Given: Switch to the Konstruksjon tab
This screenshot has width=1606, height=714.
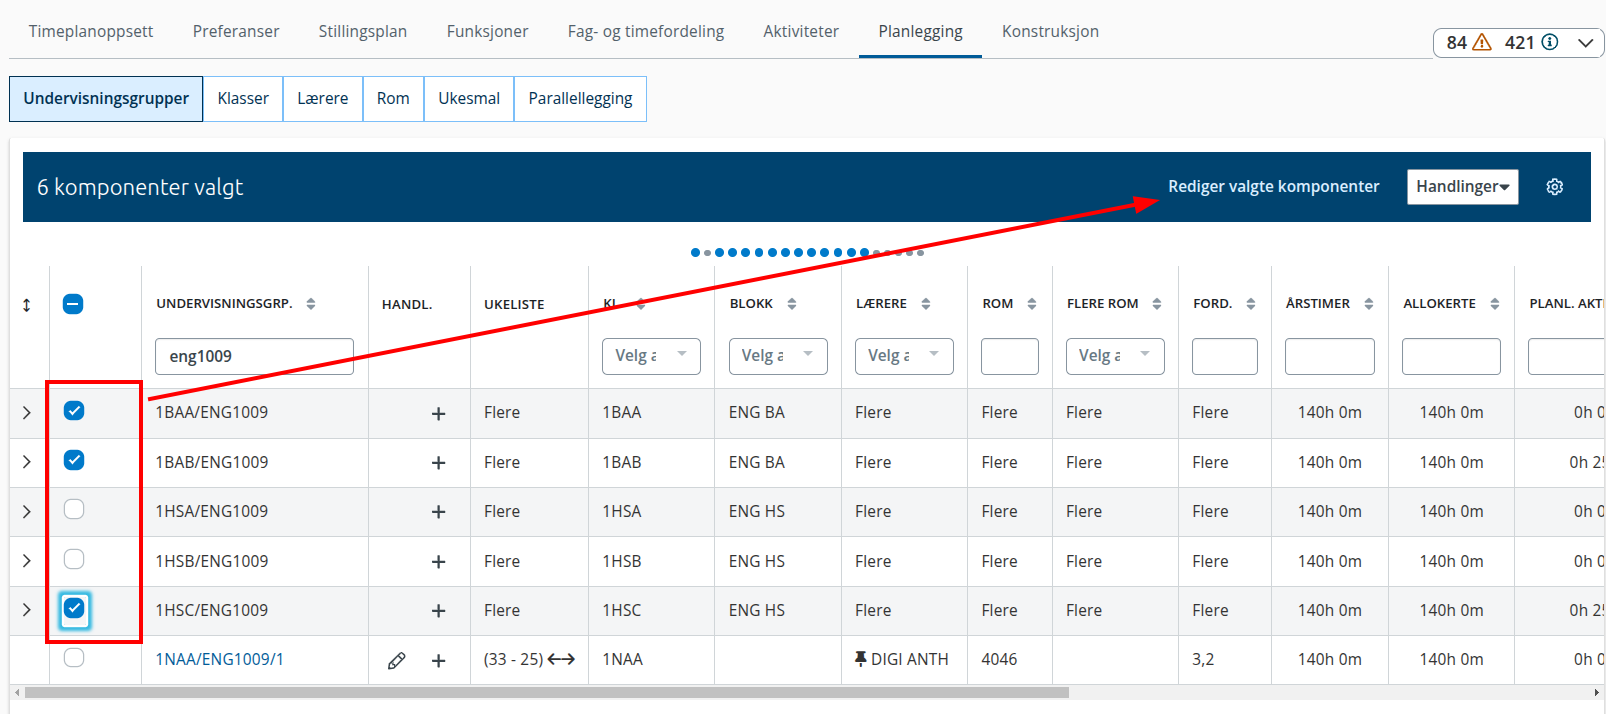Looking at the screenshot, I should click(x=1050, y=31).
